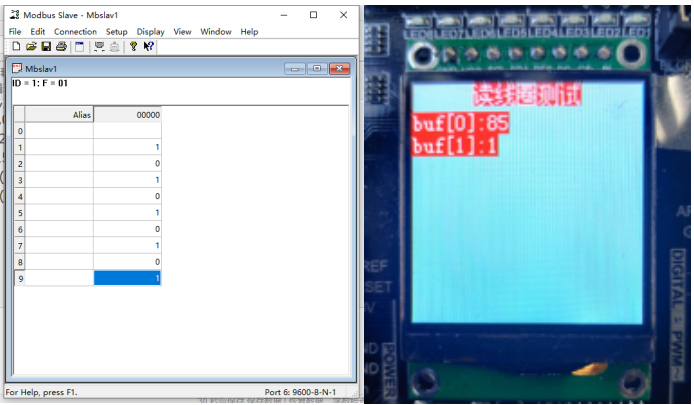Select the value cell in row 6
Screen dimensions: 694x405
127,229
